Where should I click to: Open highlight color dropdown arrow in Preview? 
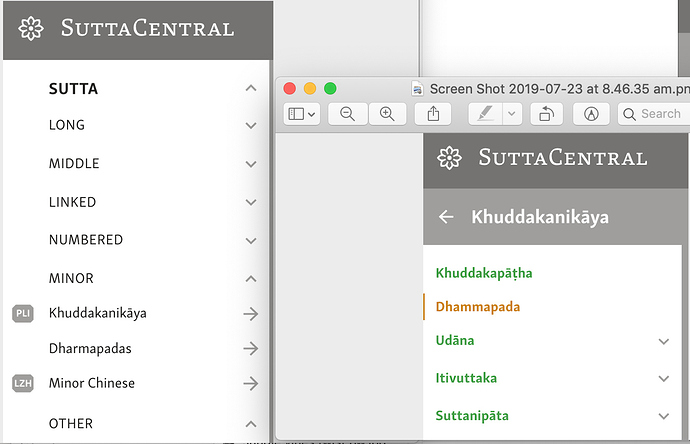pos(512,114)
